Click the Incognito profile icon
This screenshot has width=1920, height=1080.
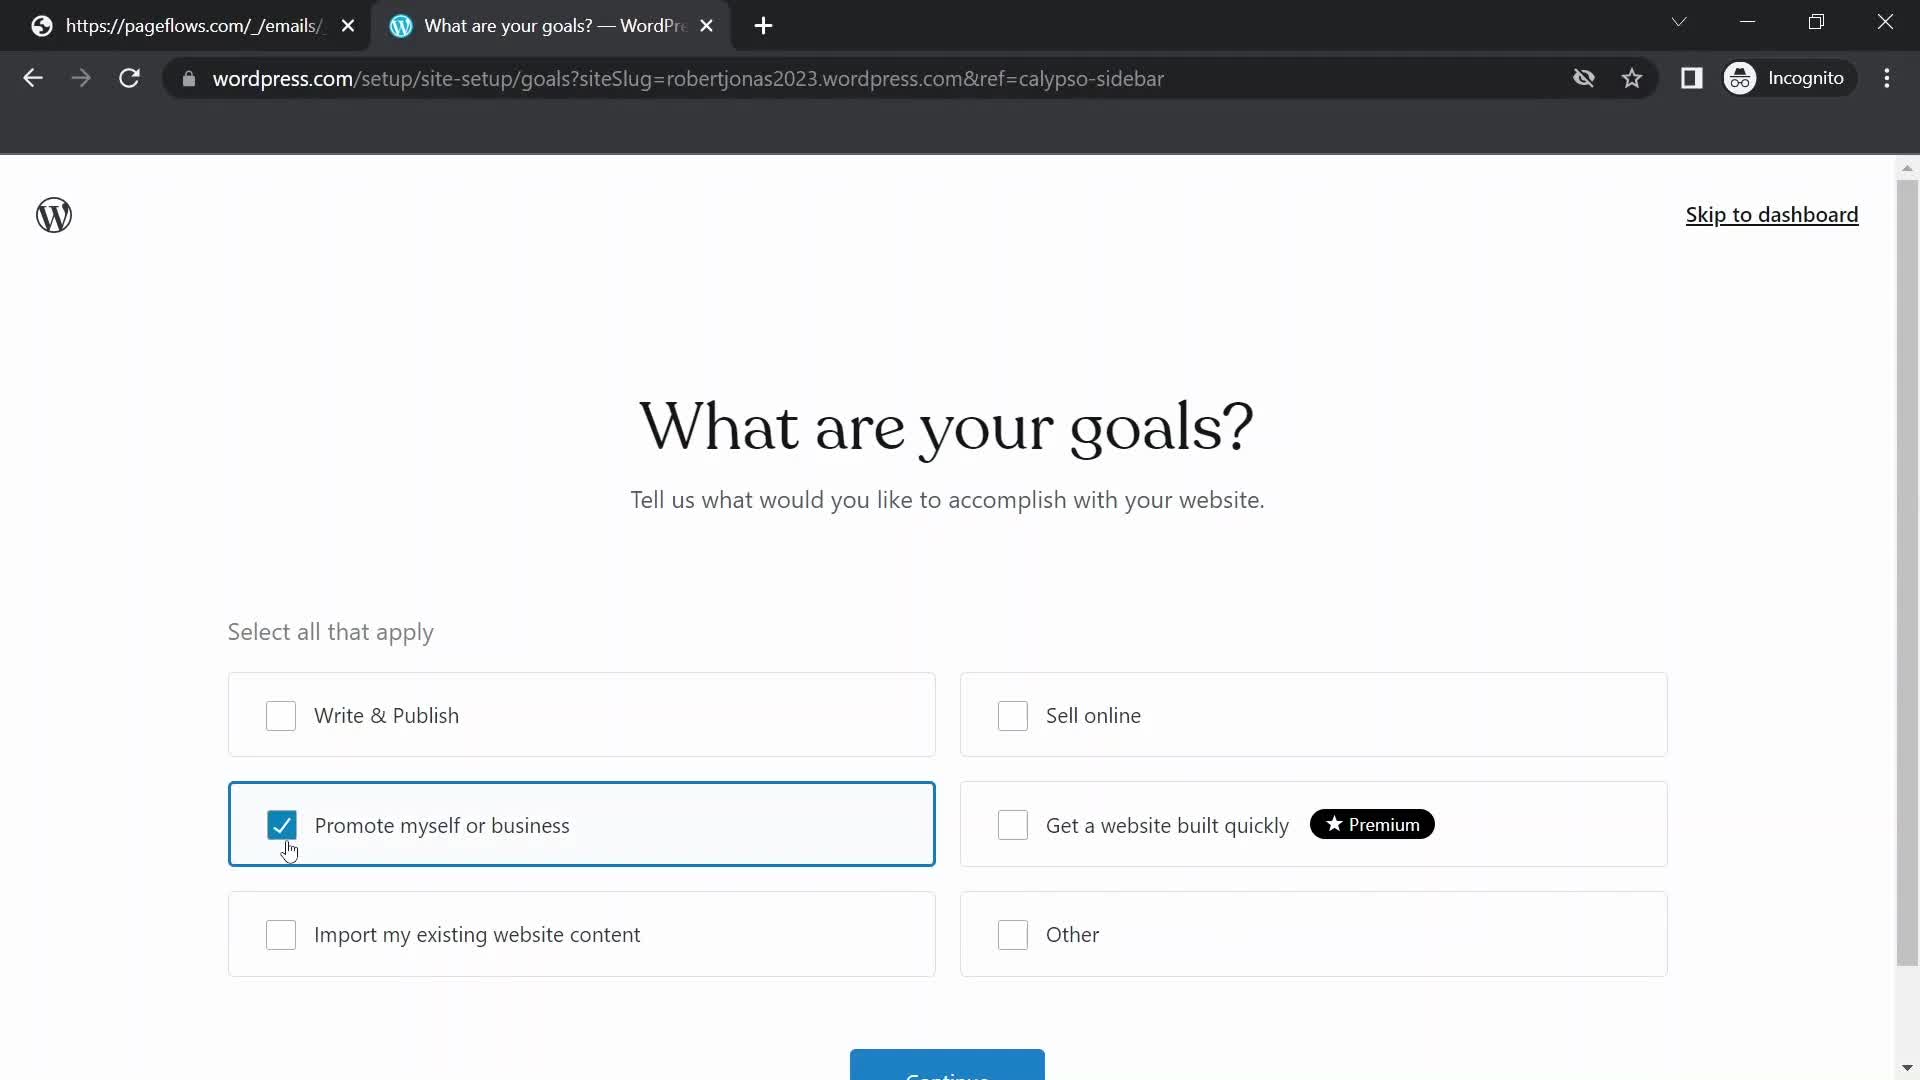pyautogui.click(x=1741, y=78)
